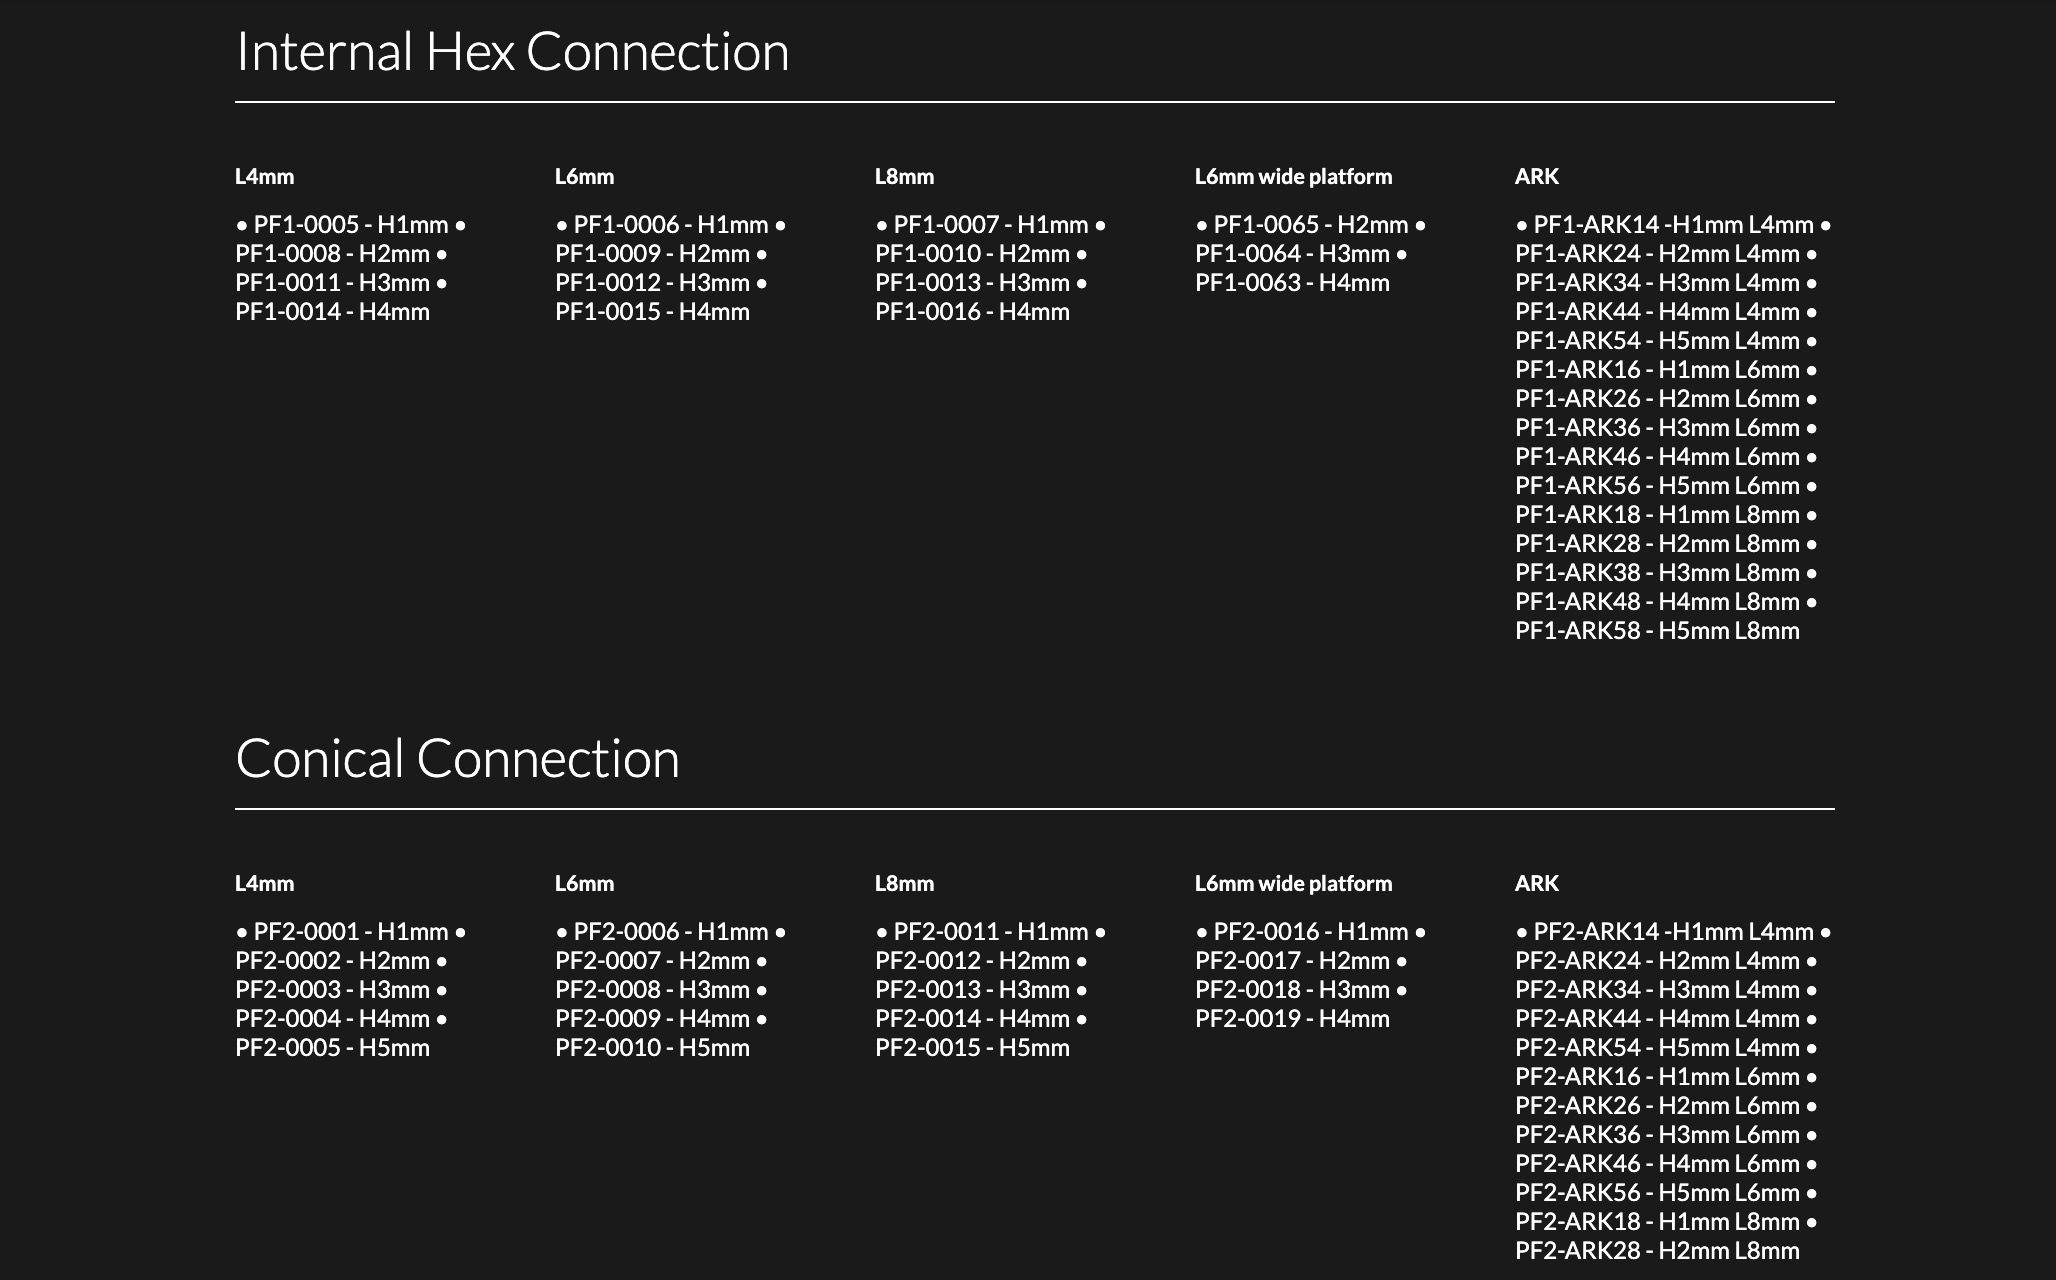Click the L6mm wide platform heading in Internal Hex
Image resolution: width=2056 pixels, height=1280 pixels.
coord(1293,177)
